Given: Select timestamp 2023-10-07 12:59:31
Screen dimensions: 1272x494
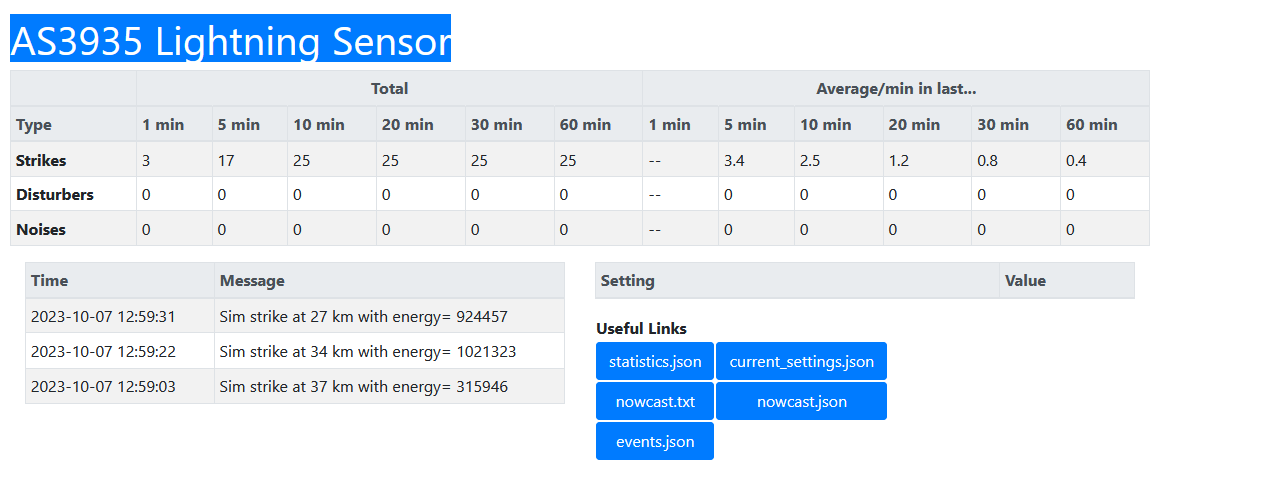Looking at the screenshot, I should click(x=103, y=316).
